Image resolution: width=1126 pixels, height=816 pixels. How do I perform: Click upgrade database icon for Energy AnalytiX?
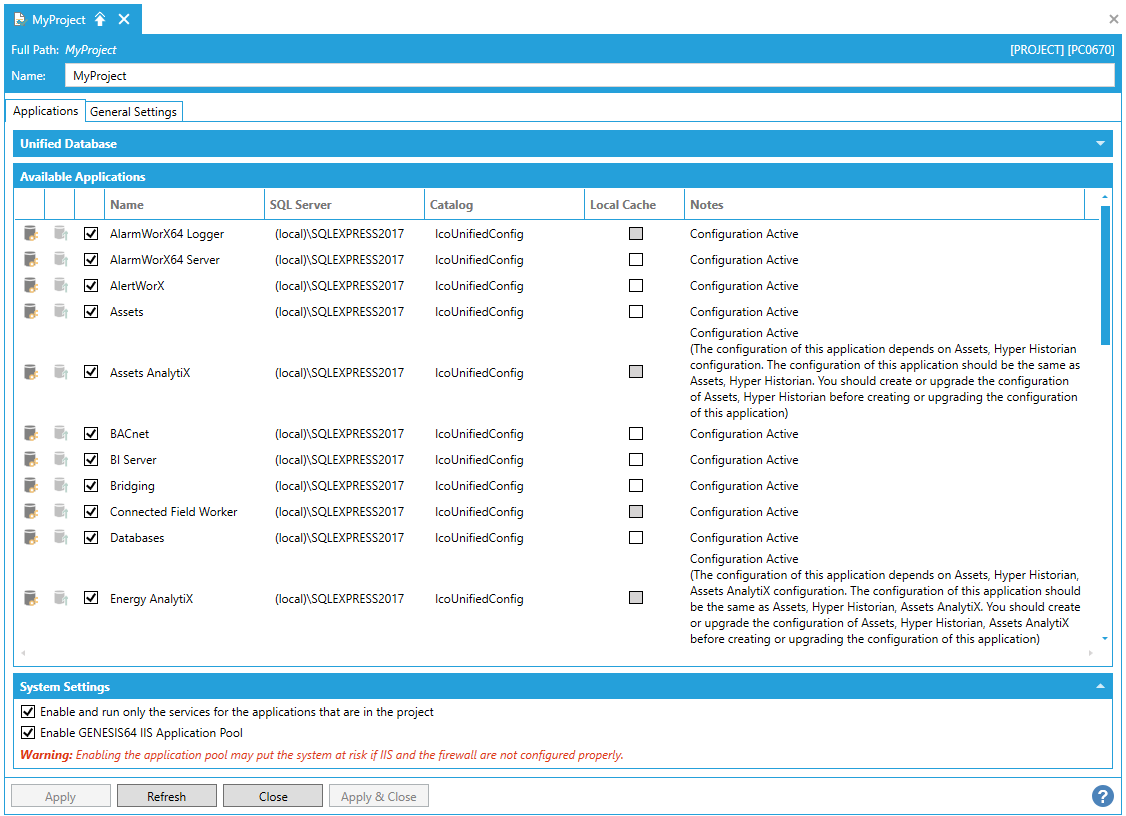point(61,598)
